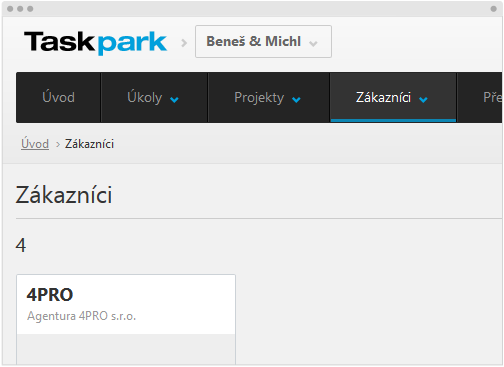Image resolution: width=504 pixels, height=367 pixels.
Task: Open the 4PRO customer card
Action: coord(126,319)
